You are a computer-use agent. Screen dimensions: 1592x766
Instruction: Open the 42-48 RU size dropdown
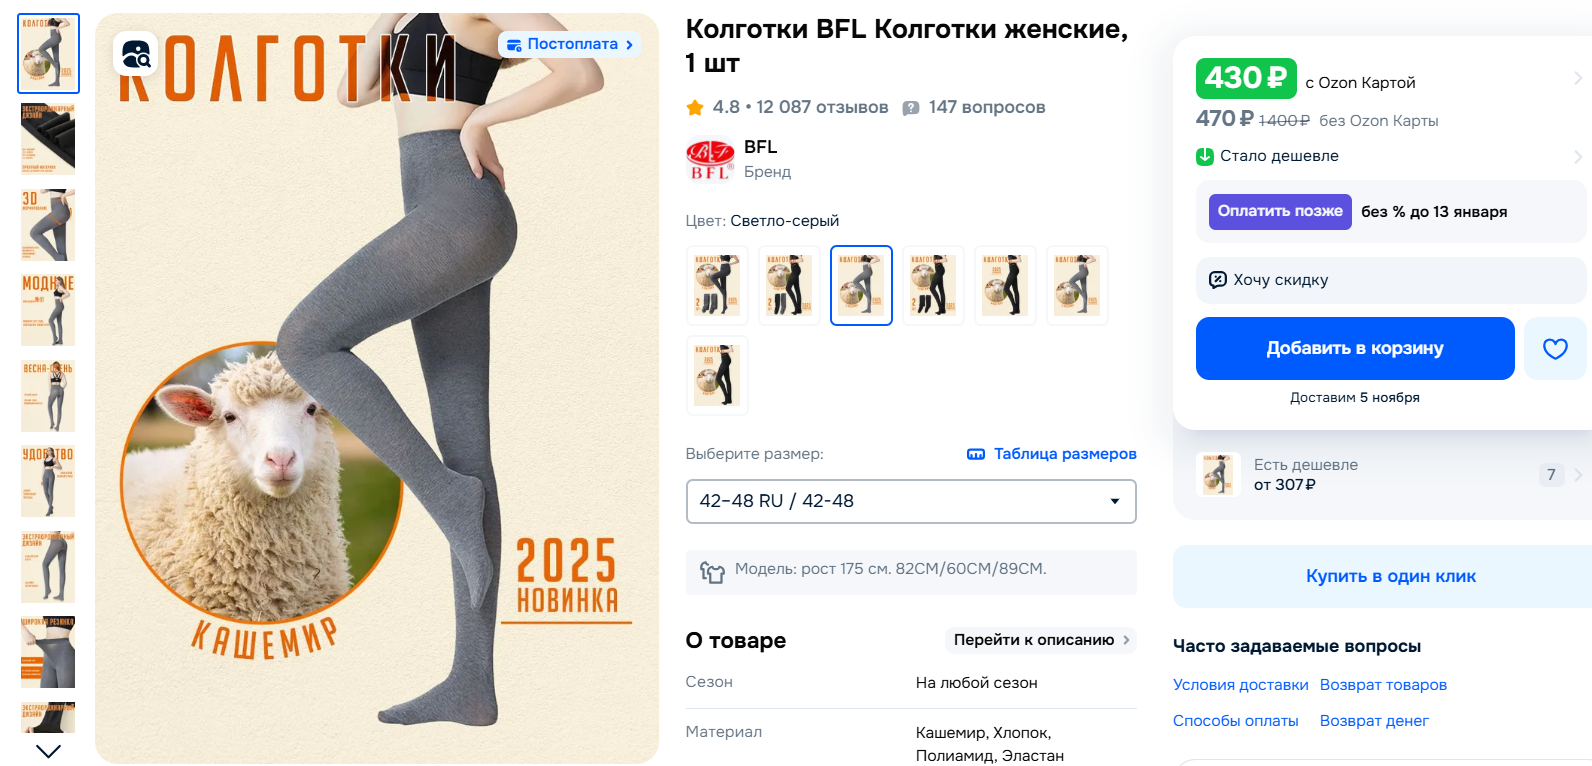(911, 501)
